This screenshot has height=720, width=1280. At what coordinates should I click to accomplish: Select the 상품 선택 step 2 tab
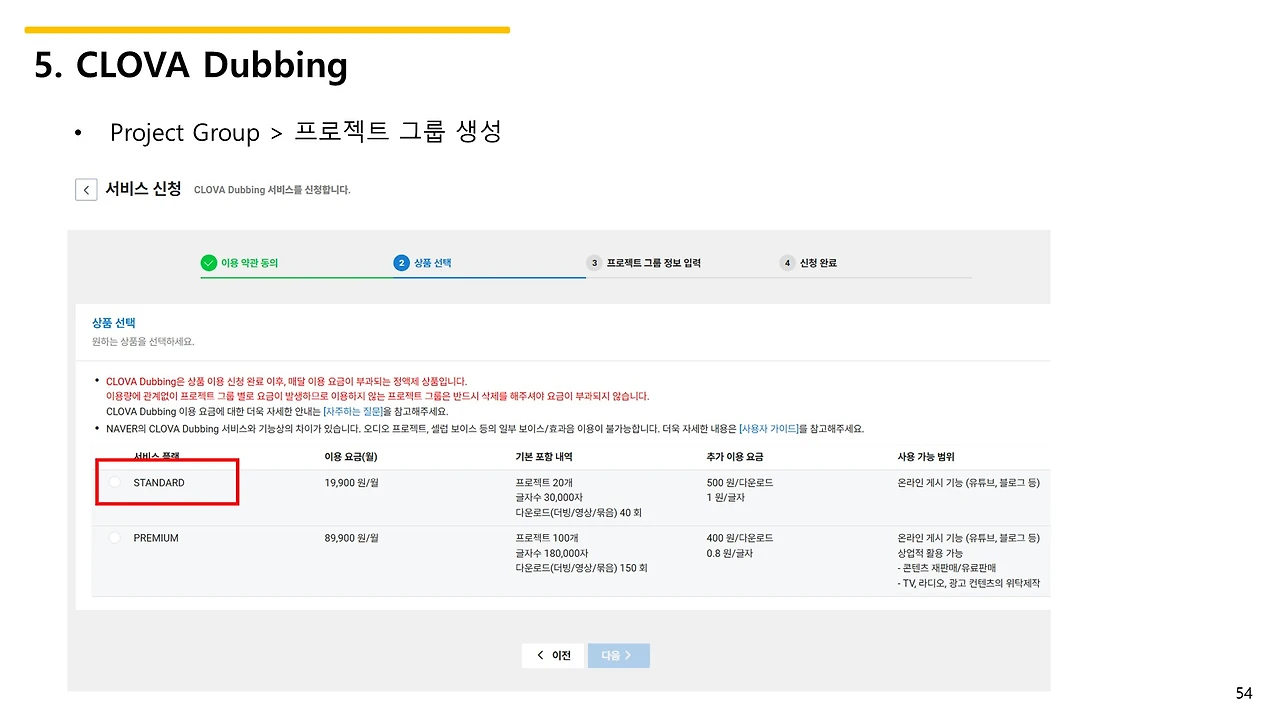tap(423, 263)
